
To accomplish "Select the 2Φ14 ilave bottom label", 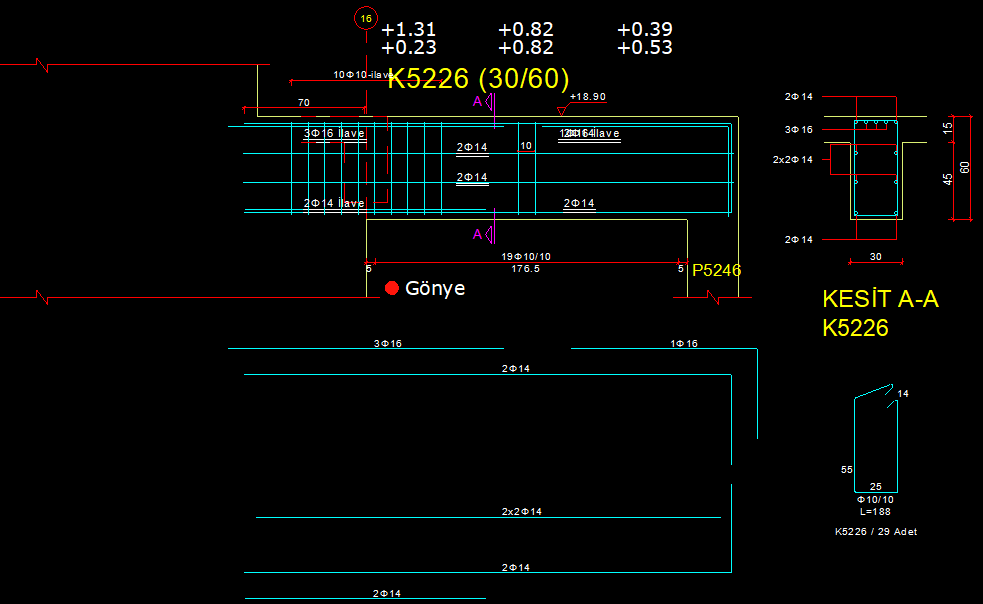I will click(x=334, y=203).
